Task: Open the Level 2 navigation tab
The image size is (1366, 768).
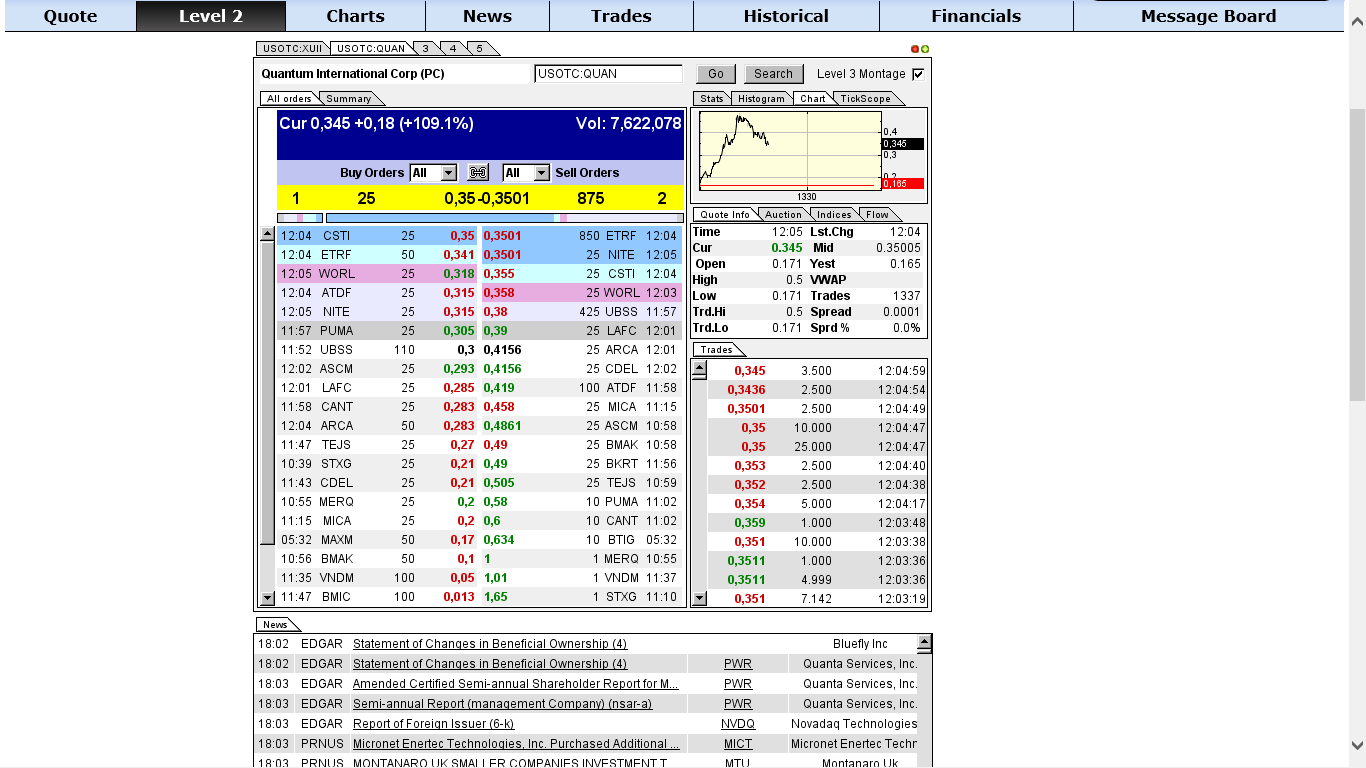Action: (210, 16)
